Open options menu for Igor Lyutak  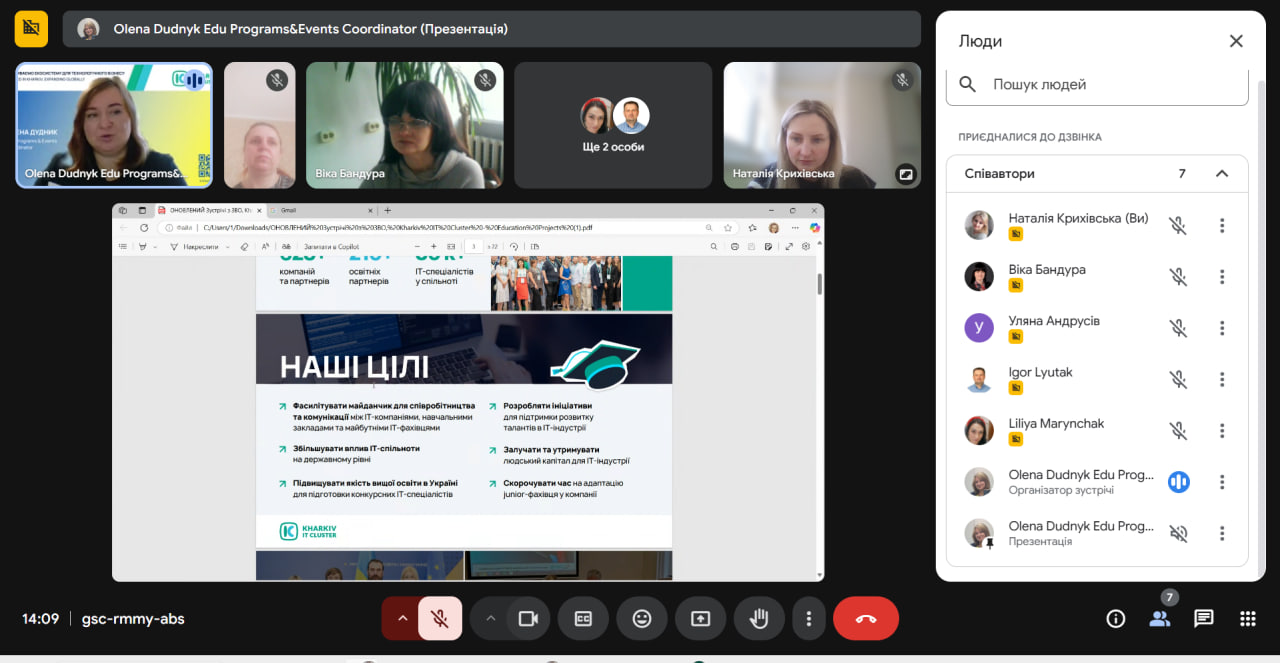pyautogui.click(x=1222, y=379)
